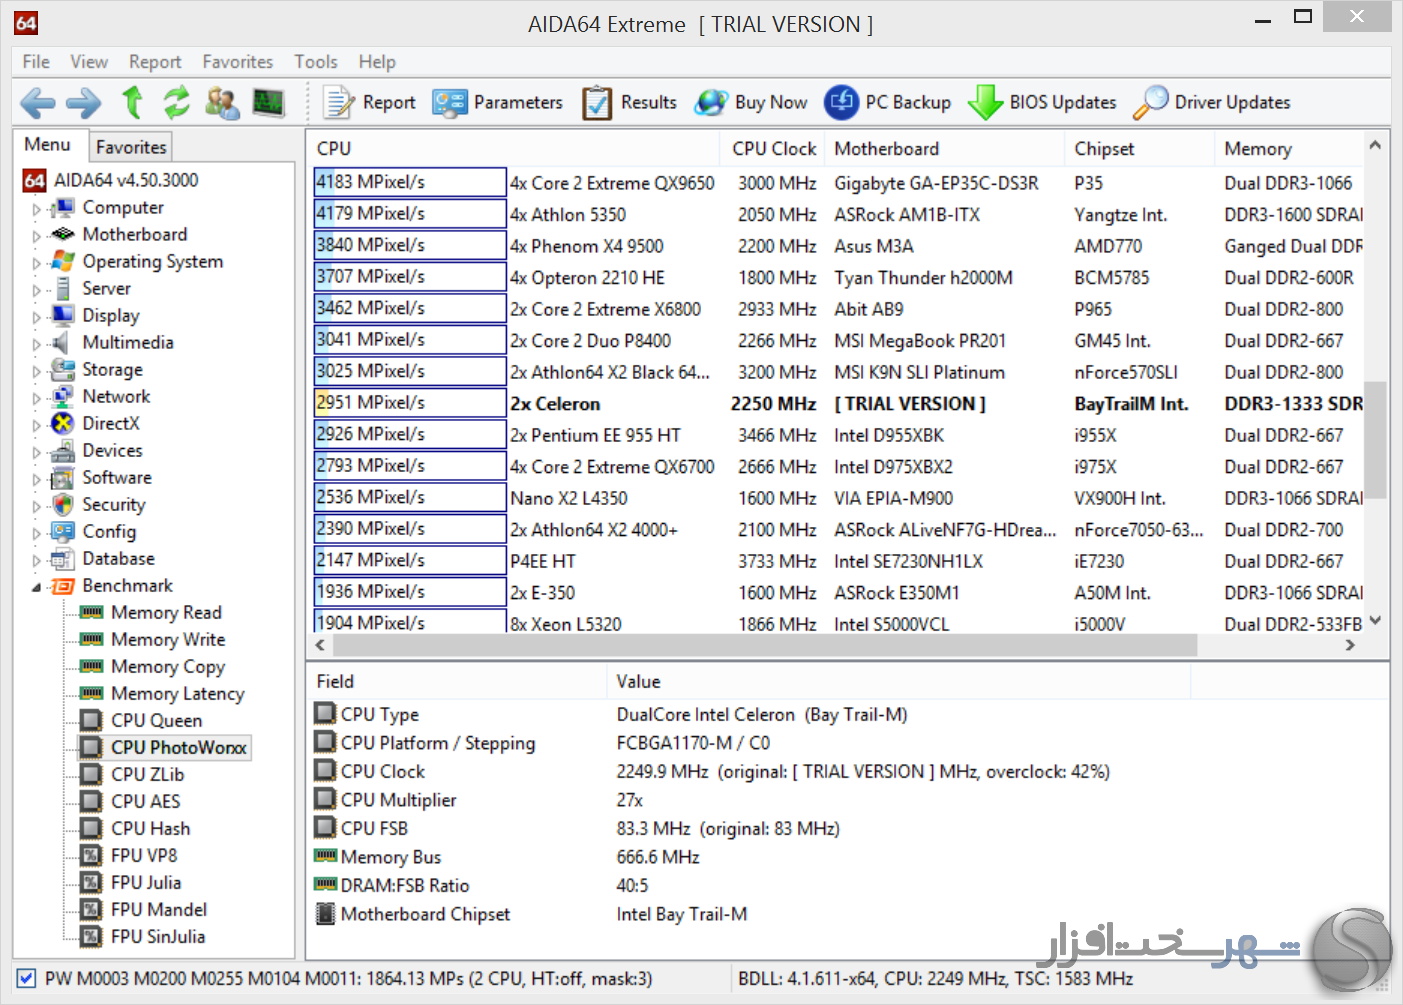Sort by Chipset column header
Screen dimensions: 1403x1005
1140,149
